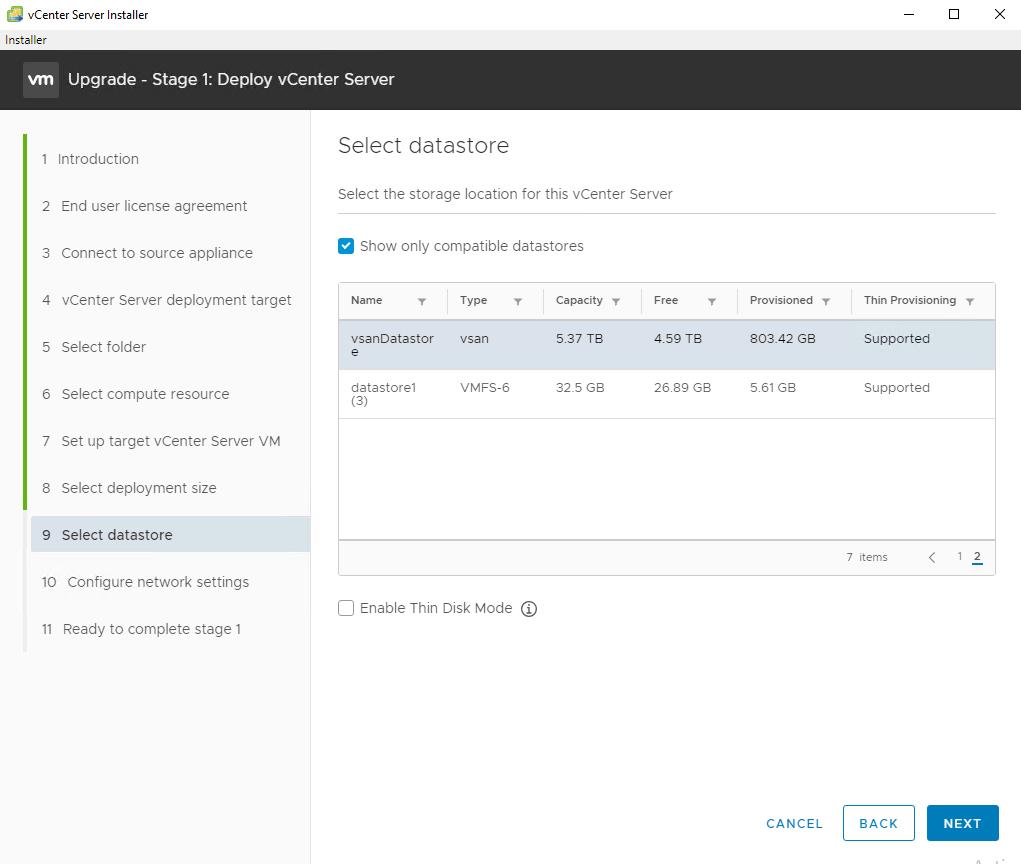Click the Capacity column filter icon
The width and height of the screenshot is (1021, 864).
coord(615,301)
